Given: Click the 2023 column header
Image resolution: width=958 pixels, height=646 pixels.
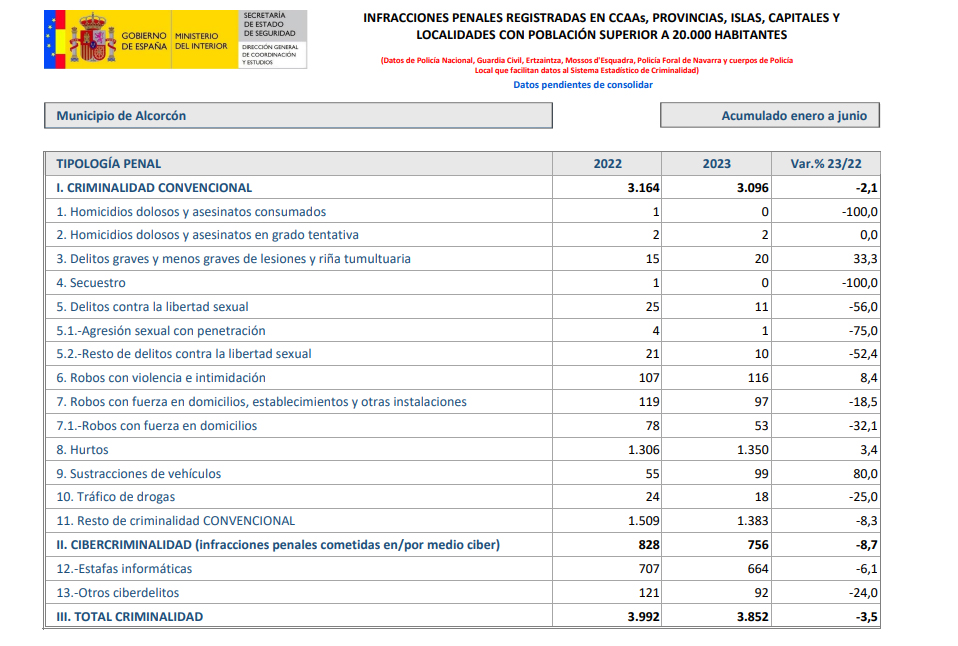Looking at the screenshot, I should tap(716, 164).
